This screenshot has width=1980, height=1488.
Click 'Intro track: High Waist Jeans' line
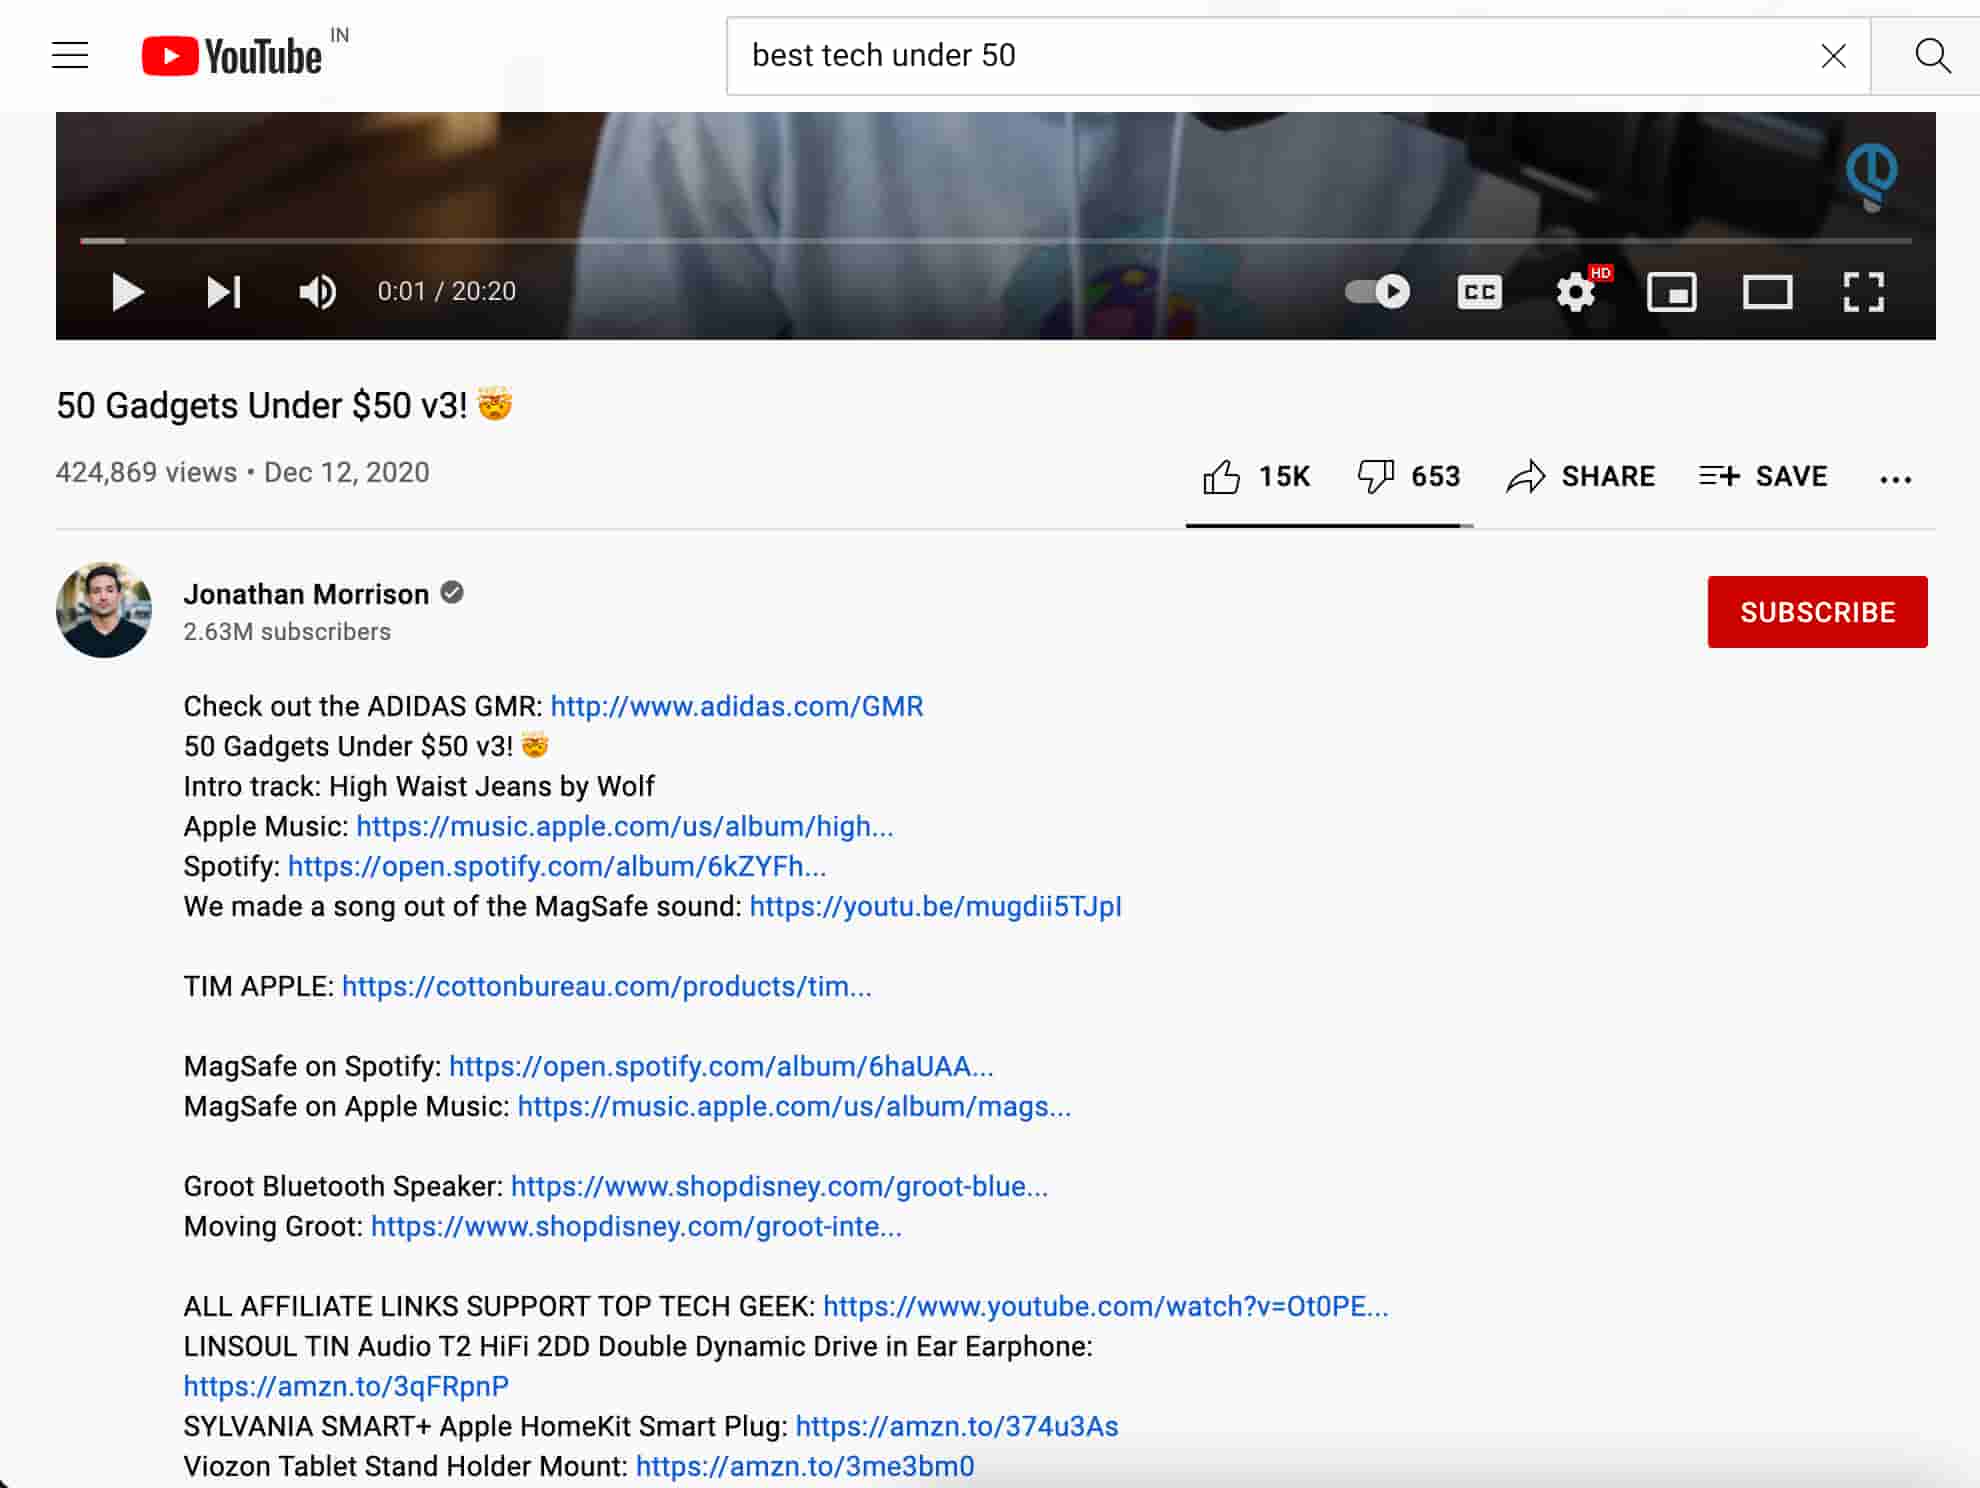419,786
